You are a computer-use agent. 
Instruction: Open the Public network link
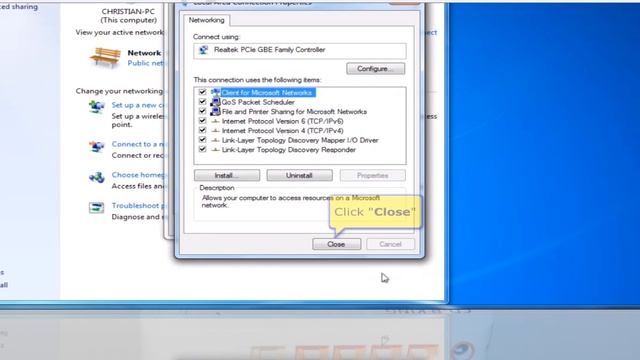(x=145, y=63)
